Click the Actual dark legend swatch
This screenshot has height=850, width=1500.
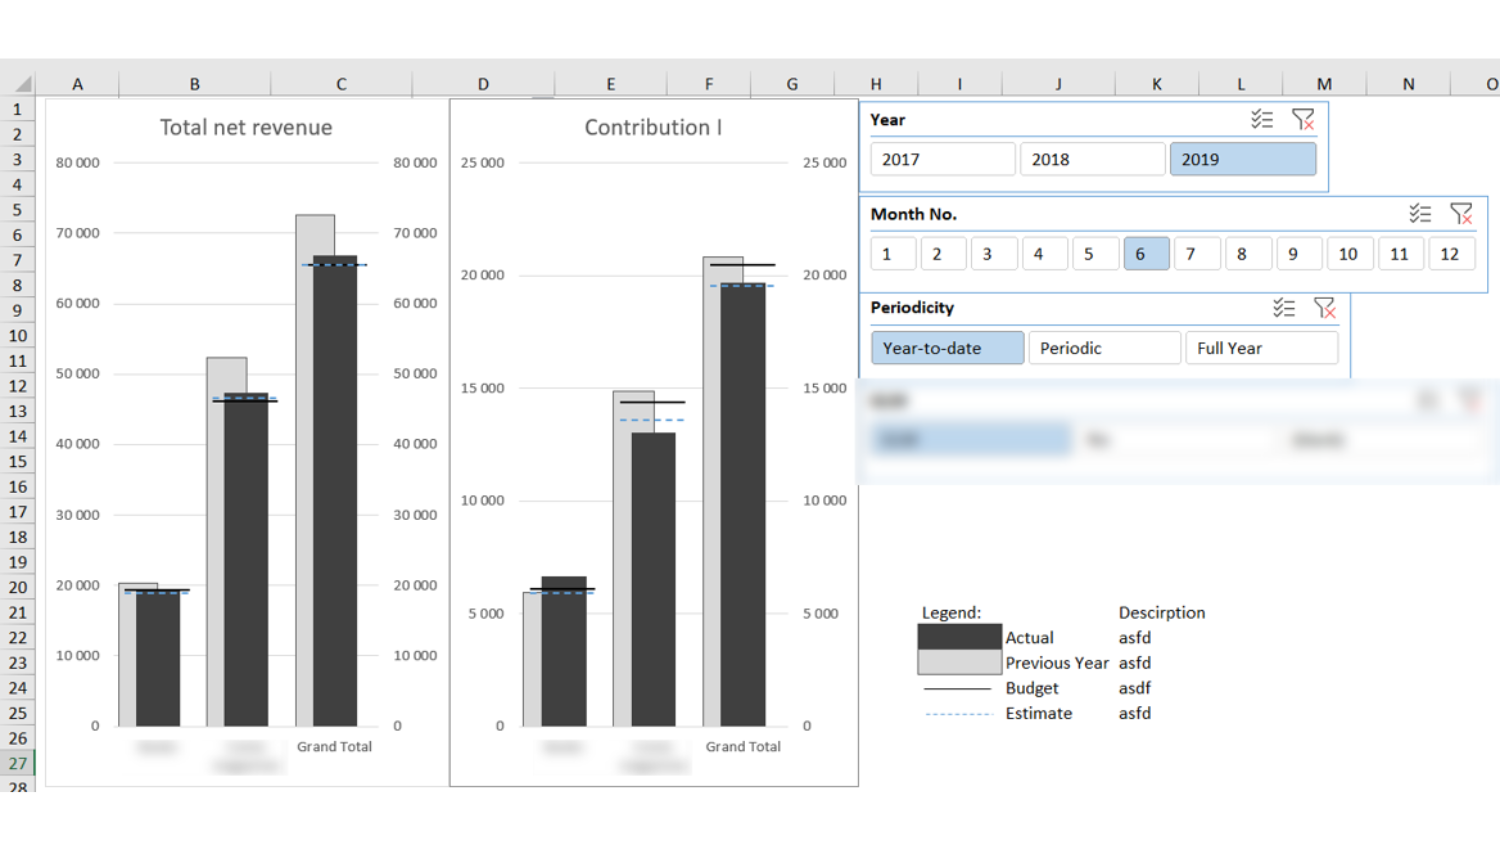[959, 637]
